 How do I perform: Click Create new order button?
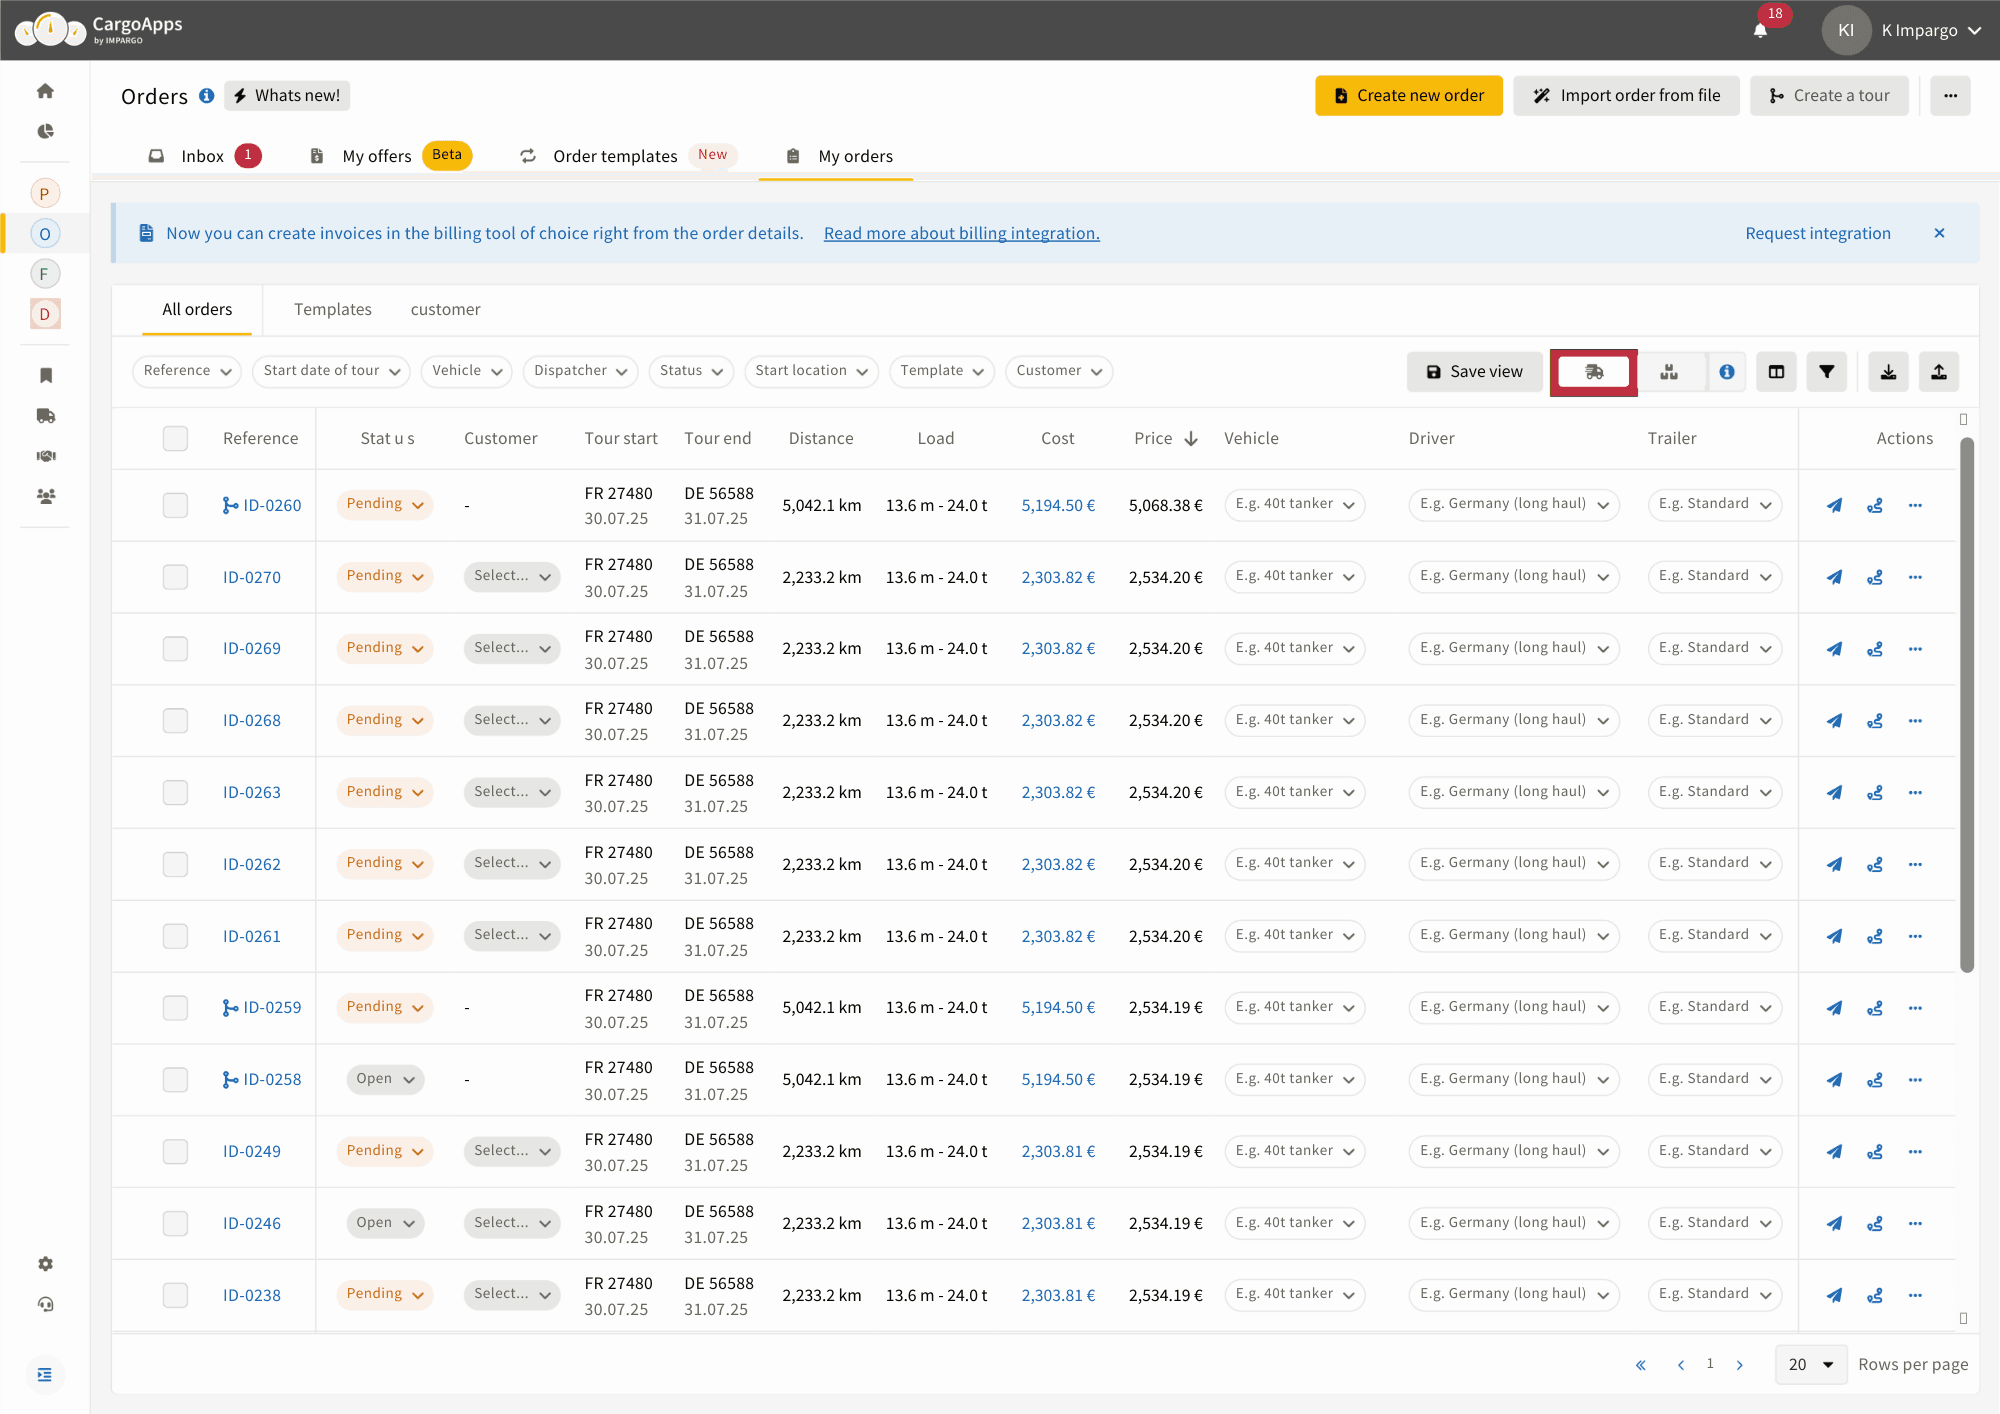click(x=1408, y=96)
